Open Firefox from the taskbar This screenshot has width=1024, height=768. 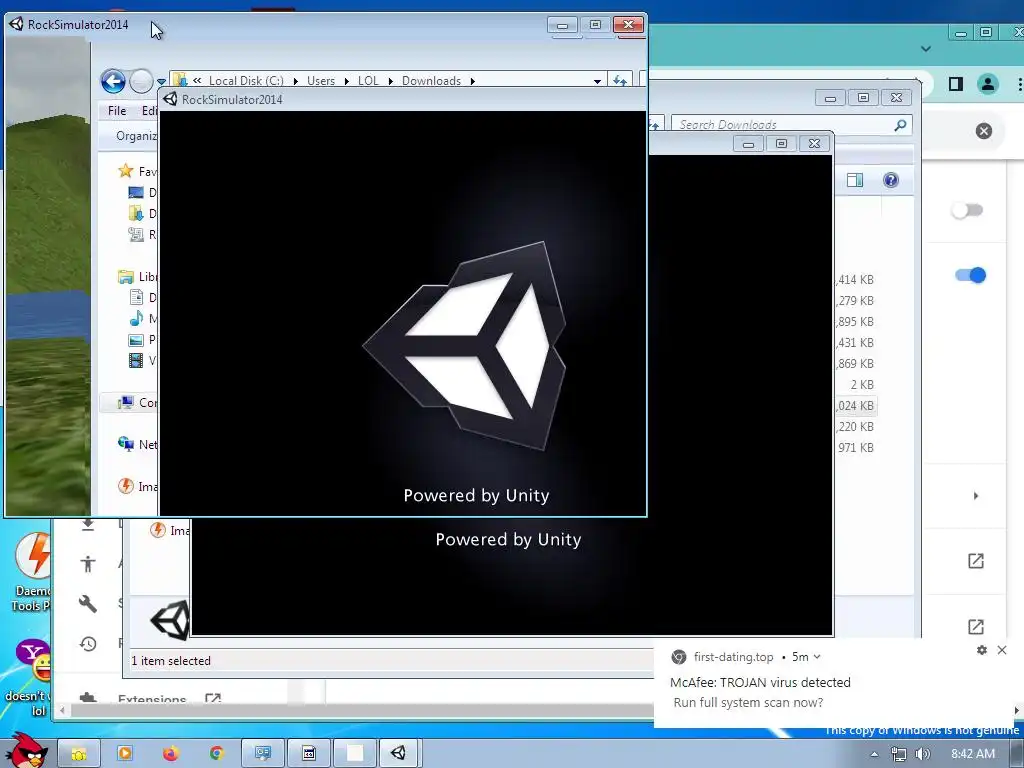(x=170, y=754)
